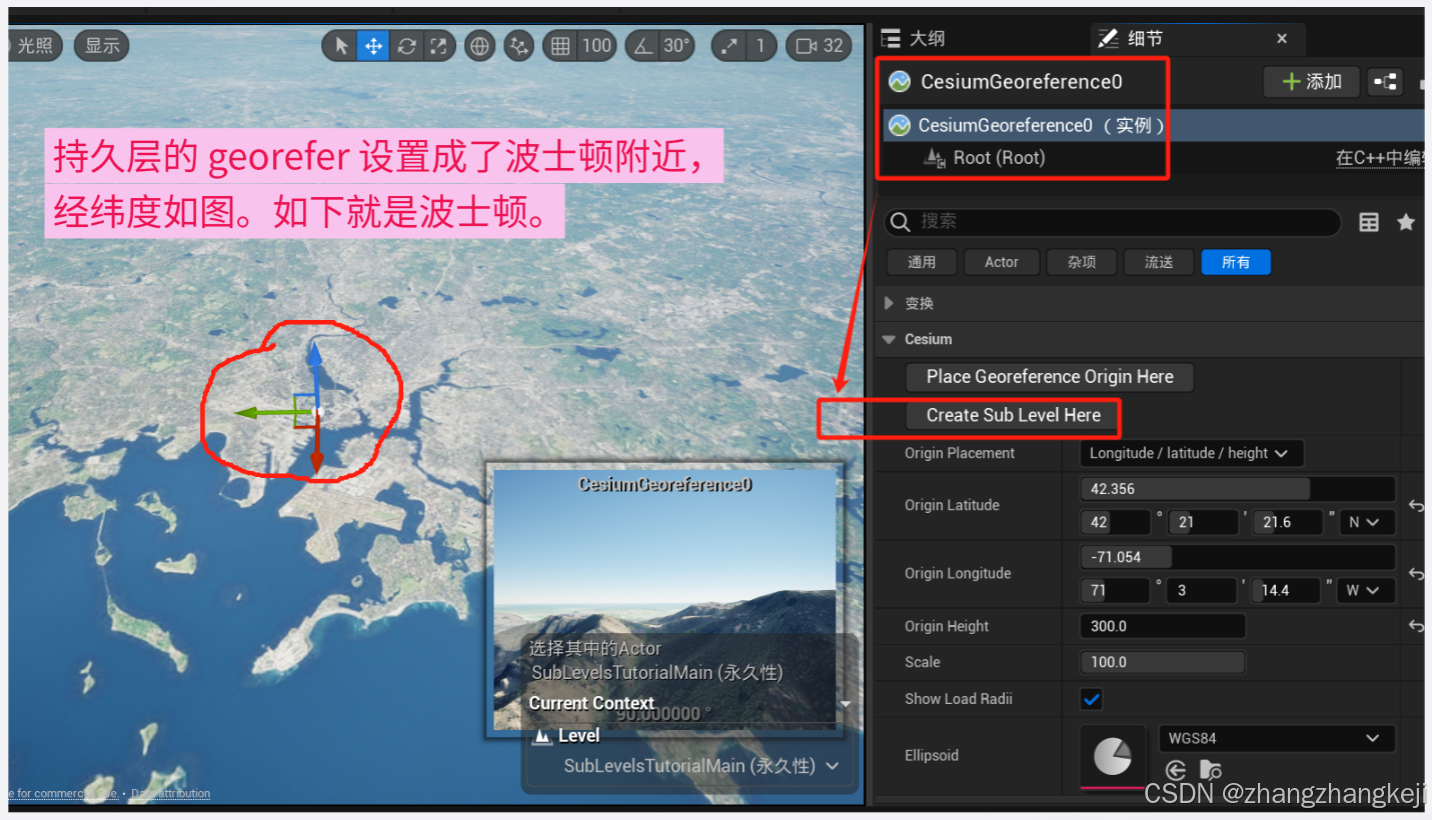The image size is (1432, 820).
Task: Toggle scale snapping icon
Action: pyautogui.click(x=729, y=45)
